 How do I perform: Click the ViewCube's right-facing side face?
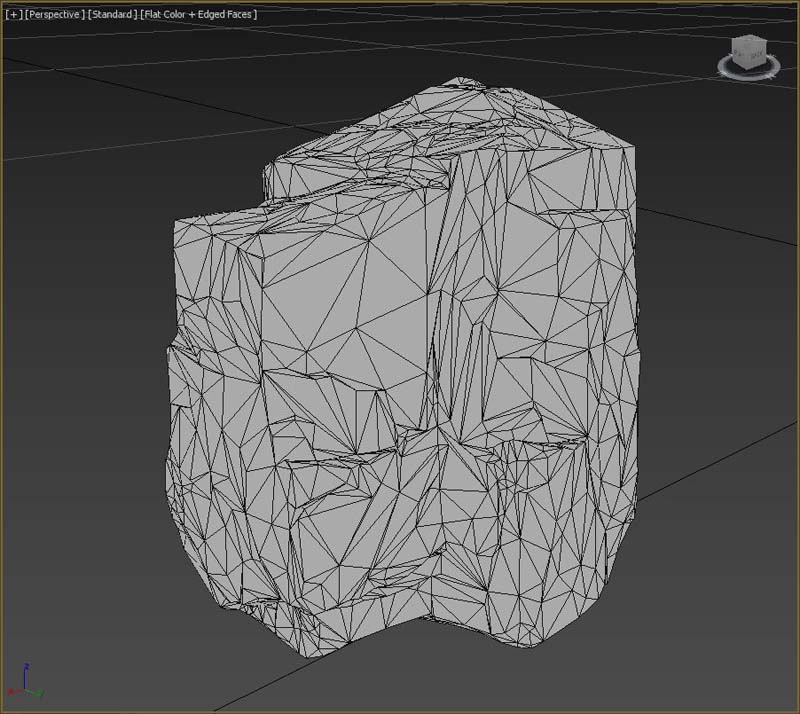point(756,58)
